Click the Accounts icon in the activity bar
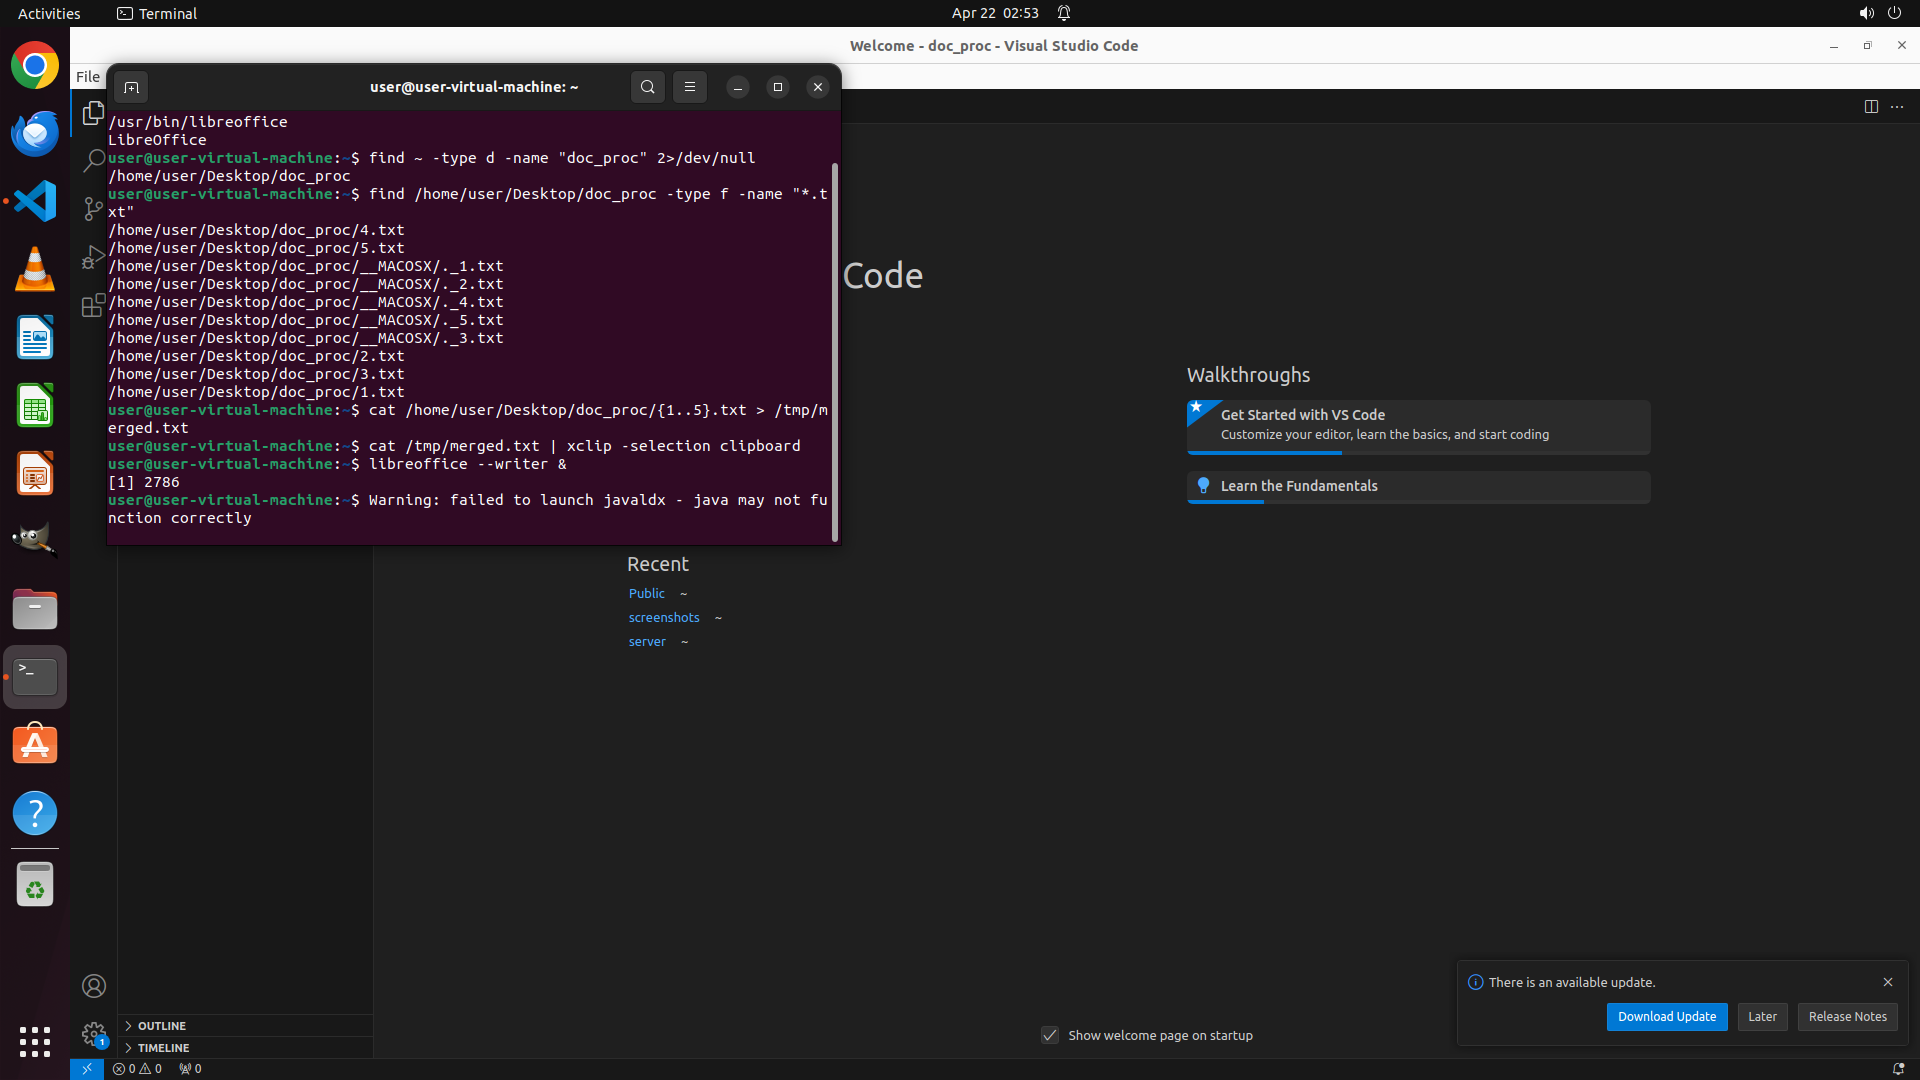Viewport: 1920px width, 1080px height. [94, 986]
